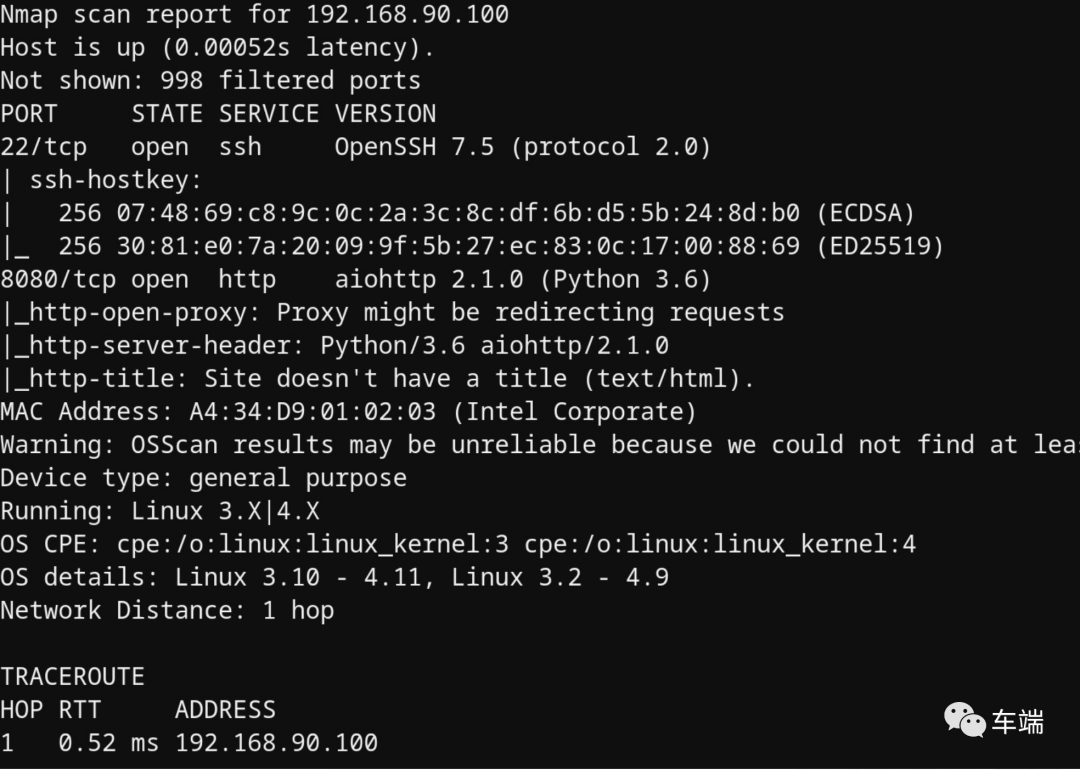1080x770 pixels.
Task: Click the OS CPE linux_kernel line
Action: coord(458,544)
